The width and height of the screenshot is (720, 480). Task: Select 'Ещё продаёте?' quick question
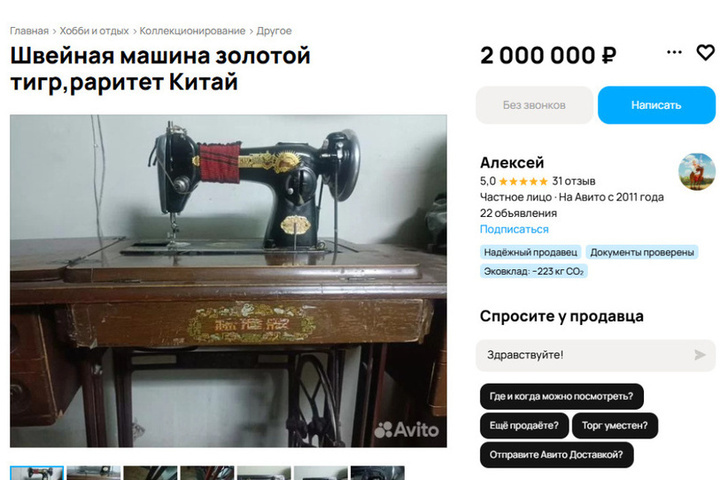[x=524, y=426]
